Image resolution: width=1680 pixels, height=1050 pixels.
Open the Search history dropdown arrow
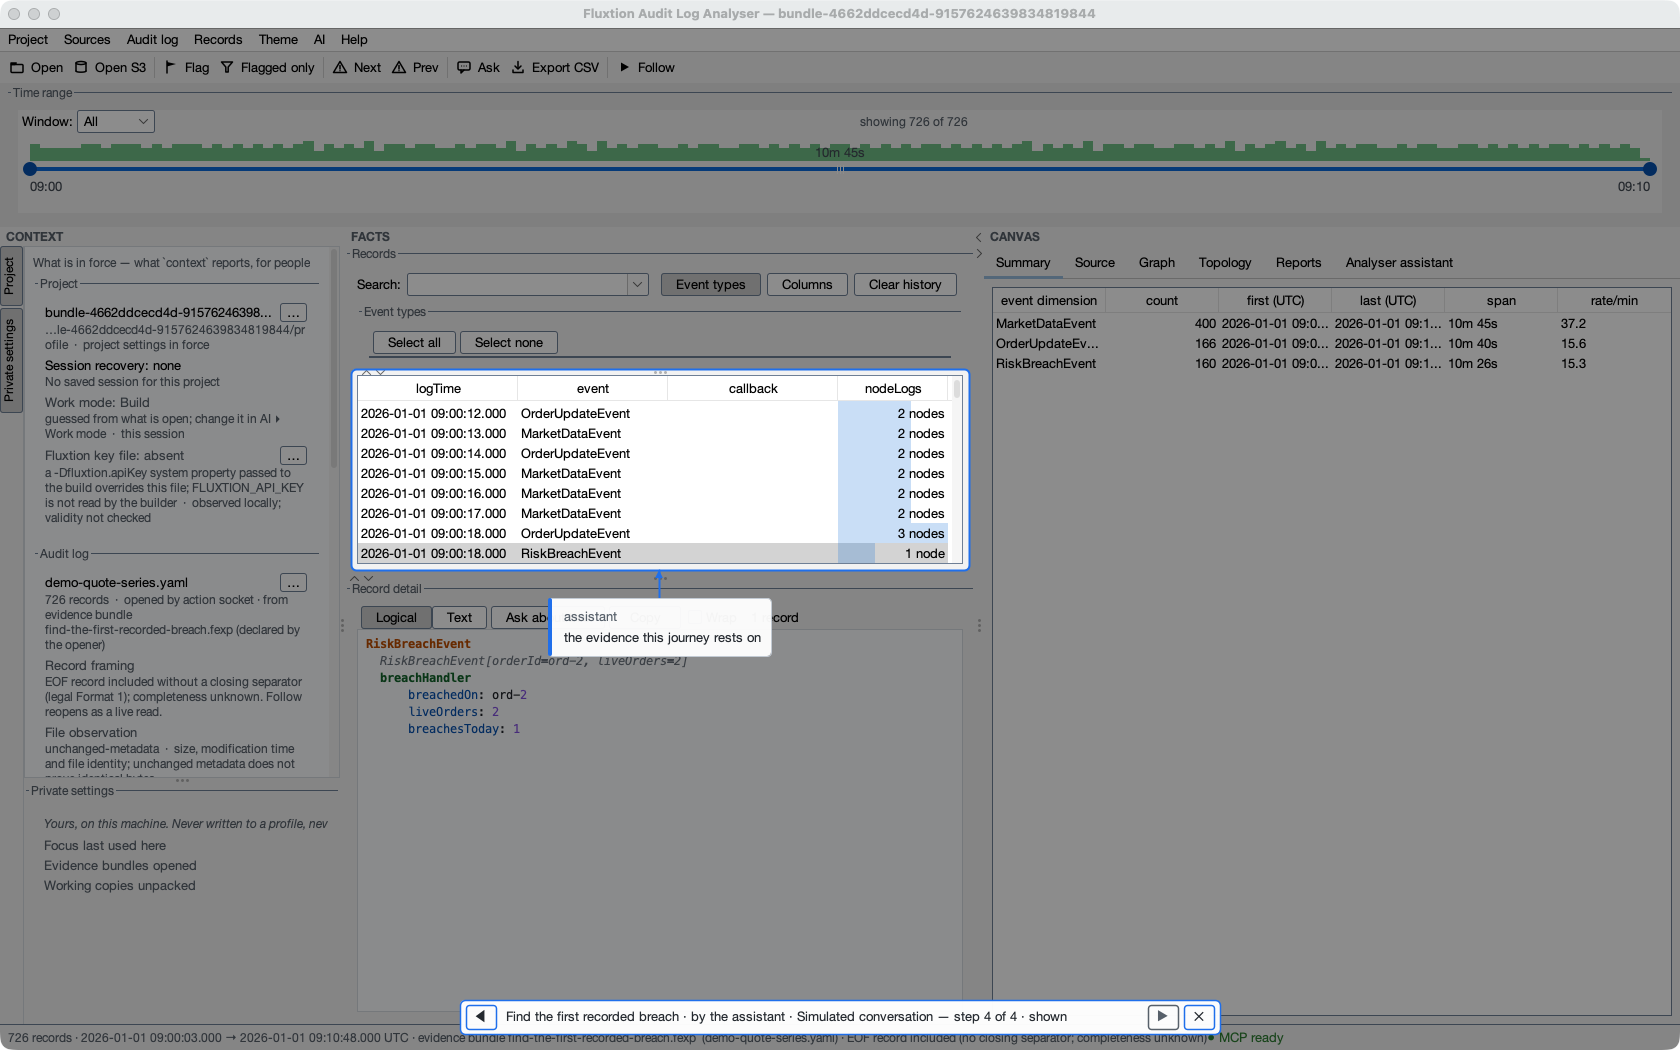pyautogui.click(x=638, y=285)
